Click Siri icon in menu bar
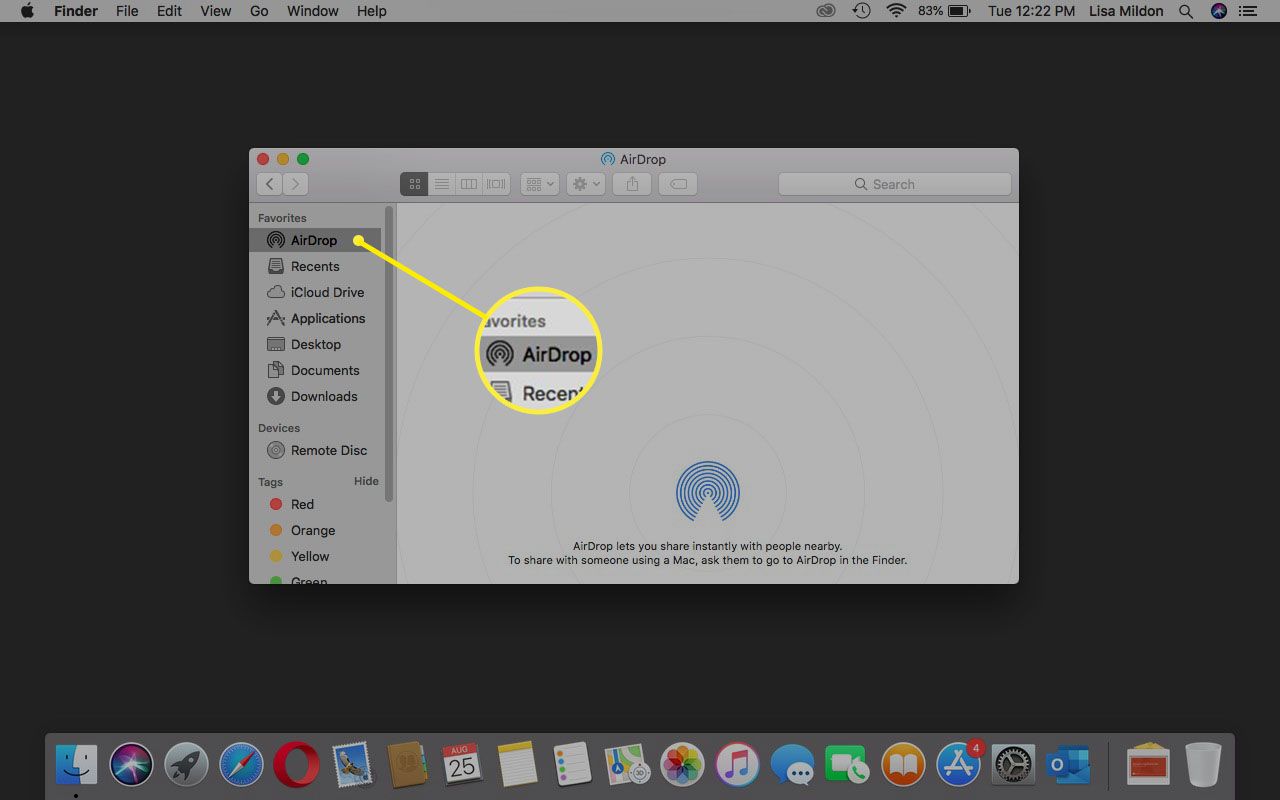This screenshot has height=800, width=1280. click(1218, 11)
